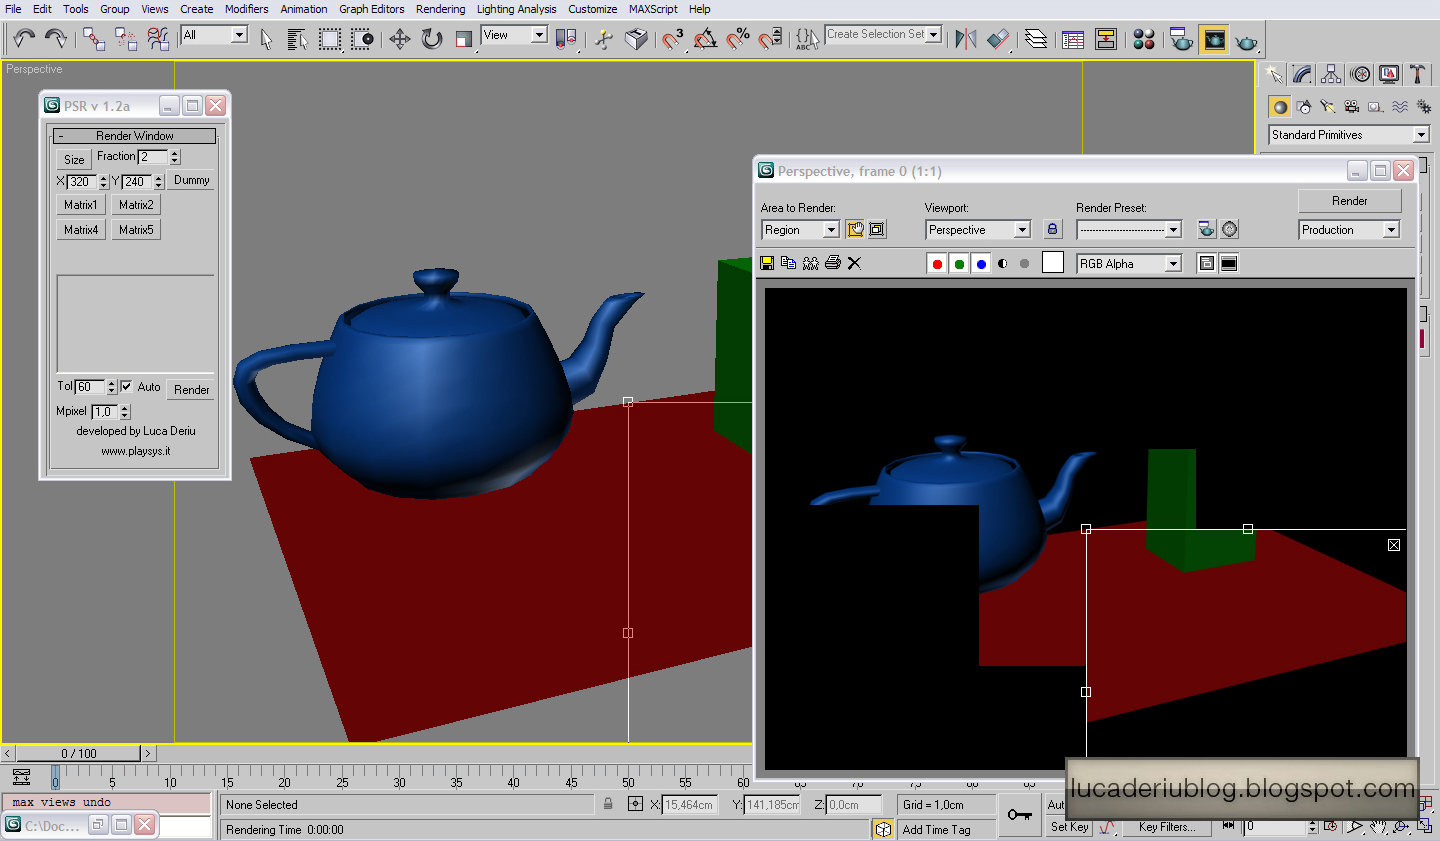Open the MAXScript menu
Image resolution: width=1440 pixels, height=841 pixels.
coord(653,9)
